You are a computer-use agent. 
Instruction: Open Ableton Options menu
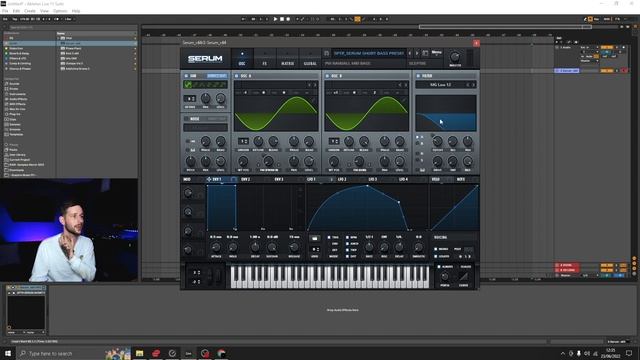click(60, 11)
